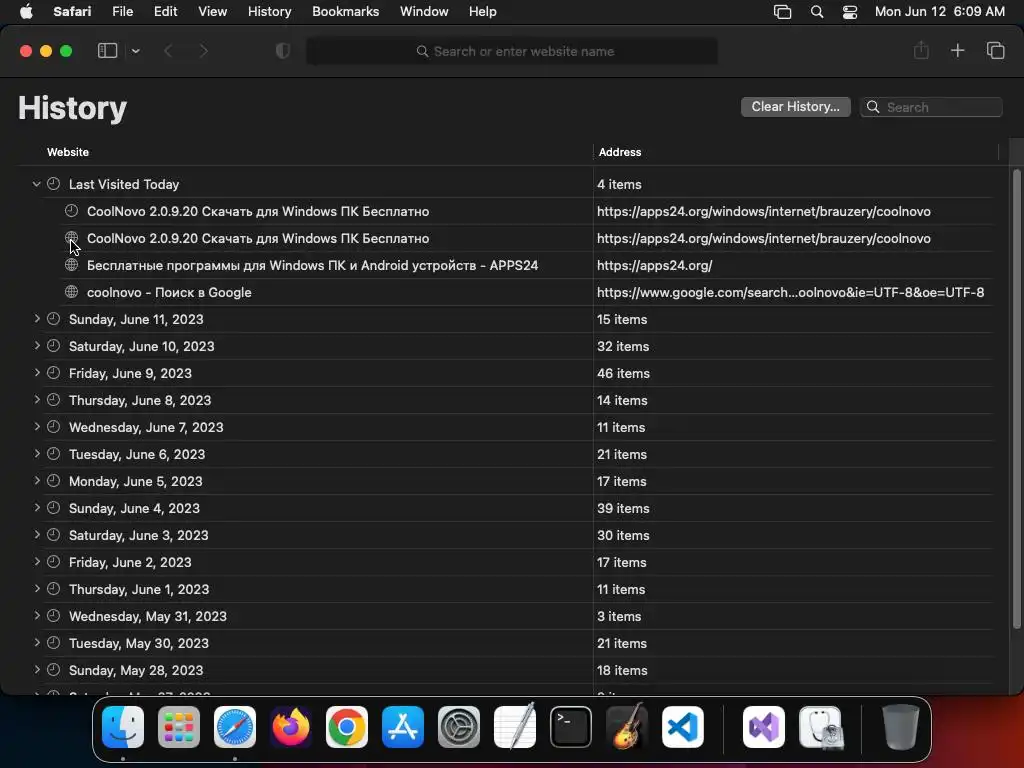The image size is (1024, 768).
Task: Expand Wednesday, May 31, 2023
Action: 37,616
